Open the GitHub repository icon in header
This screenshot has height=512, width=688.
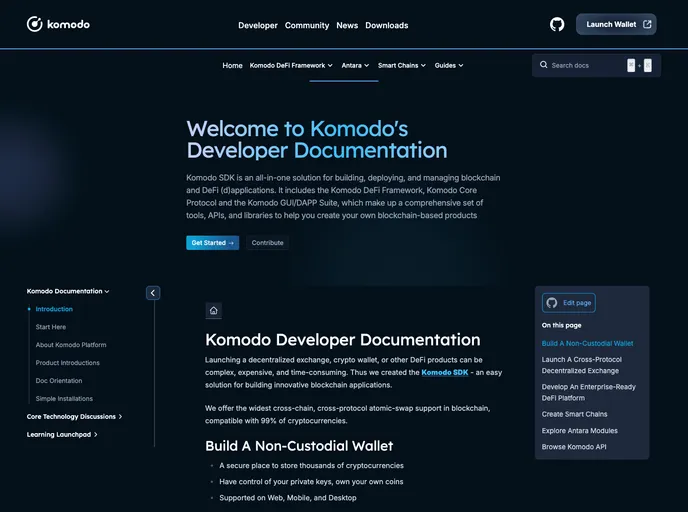(x=557, y=25)
